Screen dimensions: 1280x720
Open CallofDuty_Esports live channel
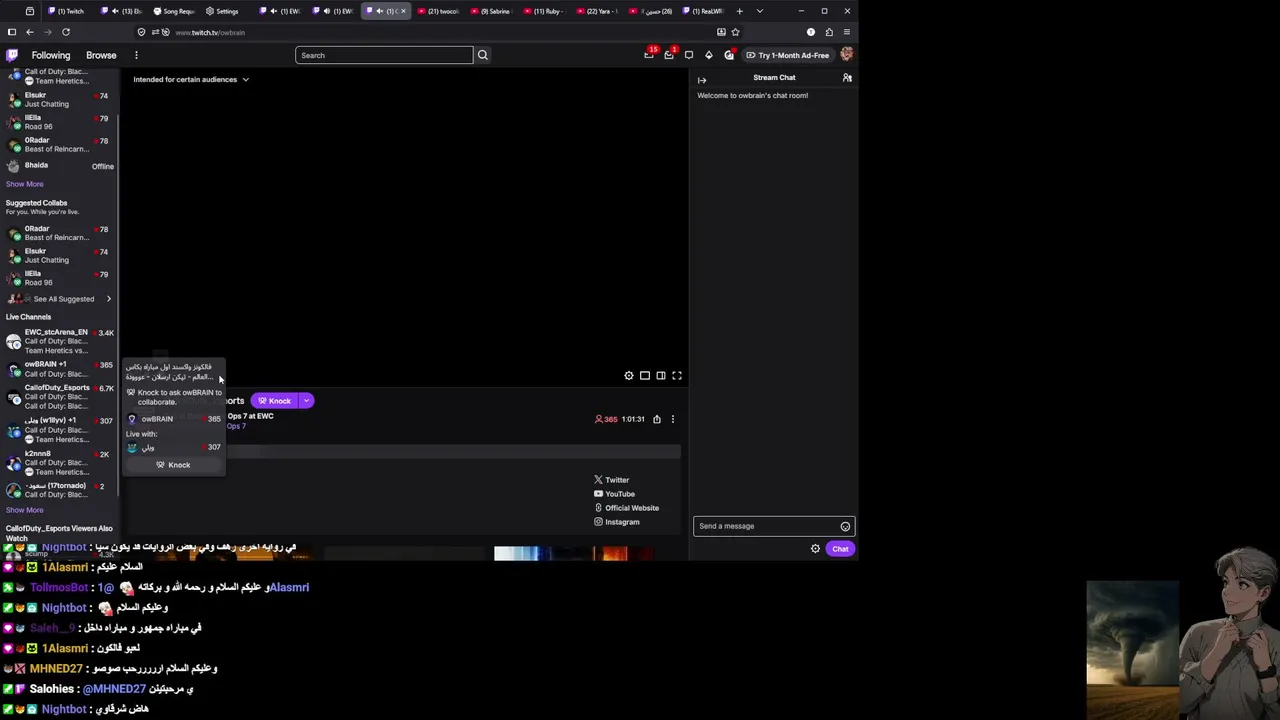tap(60, 397)
